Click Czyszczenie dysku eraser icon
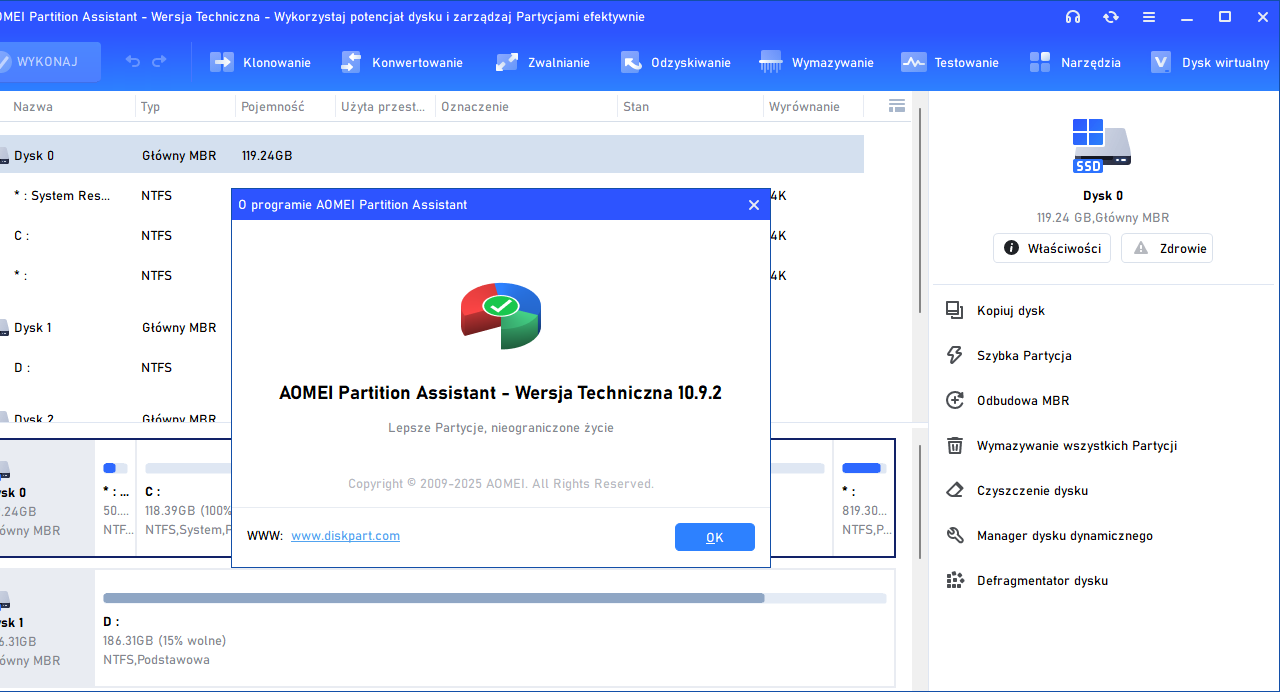This screenshot has width=1280, height=692. (955, 490)
